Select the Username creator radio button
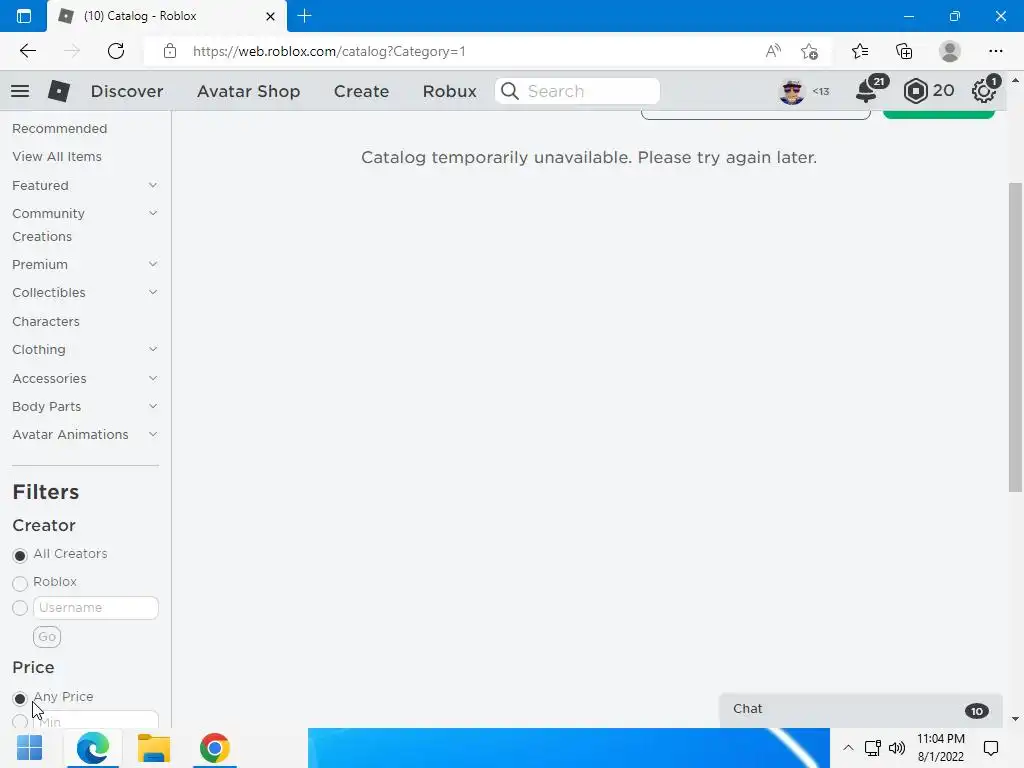1024x768 pixels. point(20,608)
